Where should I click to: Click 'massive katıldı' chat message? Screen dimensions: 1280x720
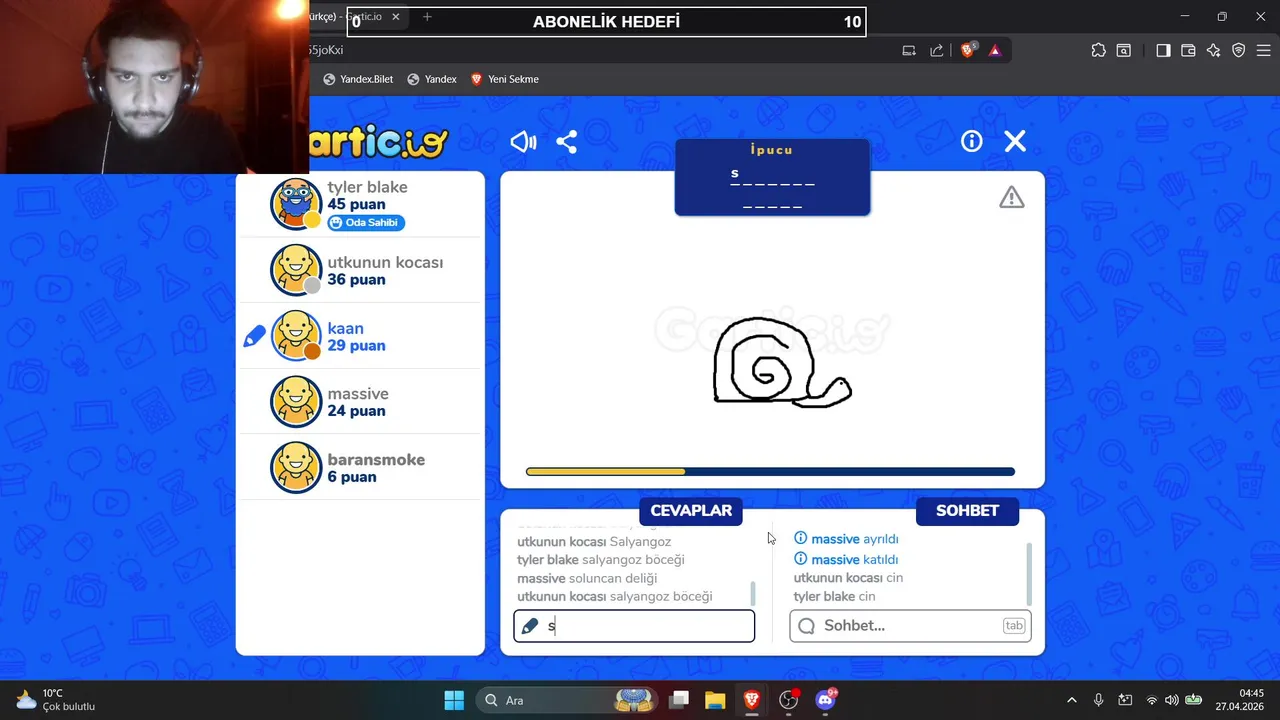click(x=846, y=560)
